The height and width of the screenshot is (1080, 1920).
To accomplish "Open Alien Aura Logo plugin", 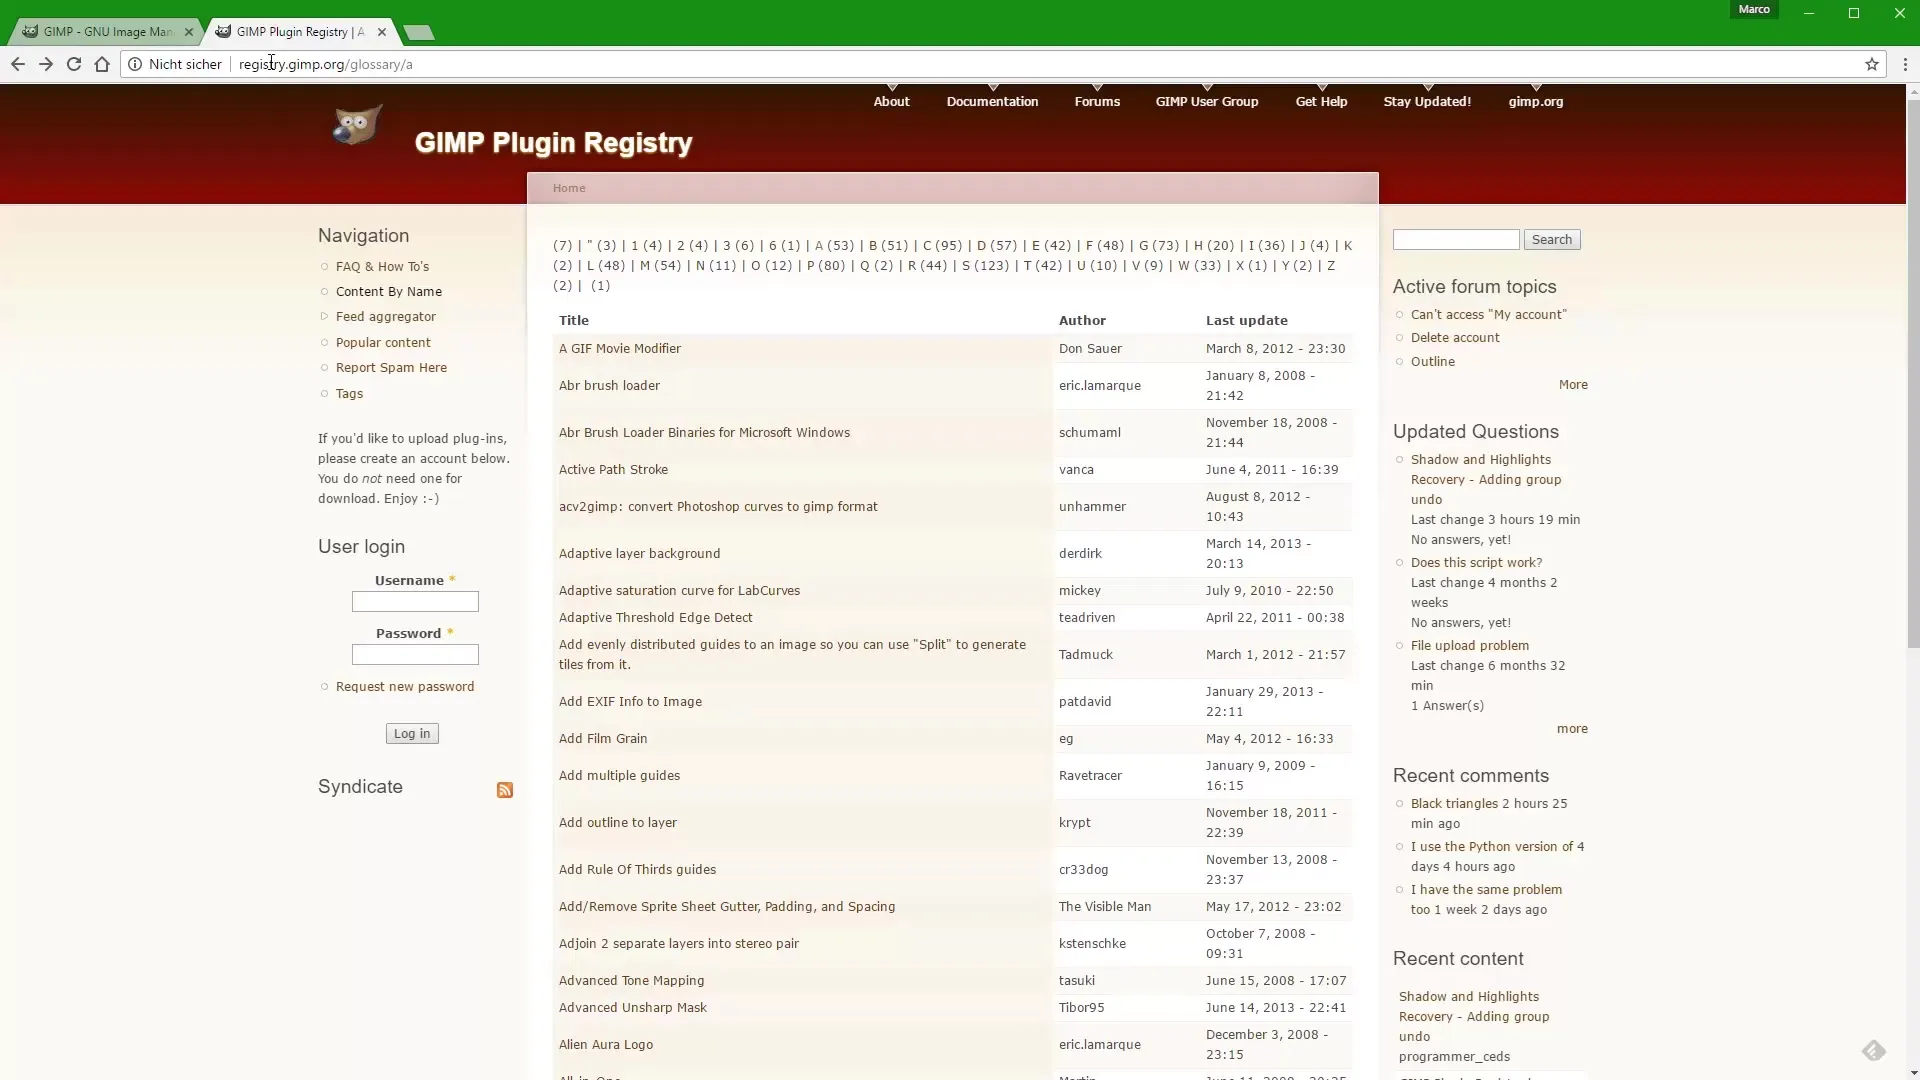I will tap(606, 1045).
